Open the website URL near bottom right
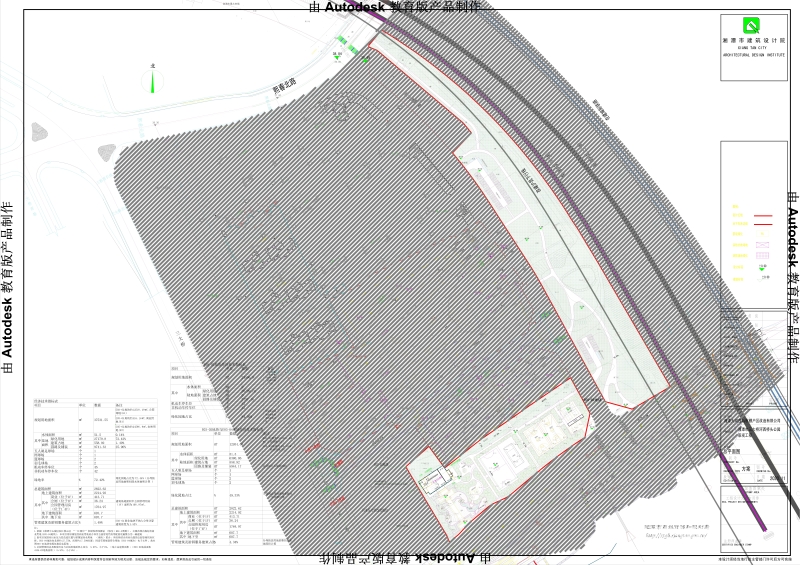This screenshot has width=800, height=565. pyautogui.click(x=676, y=534)
